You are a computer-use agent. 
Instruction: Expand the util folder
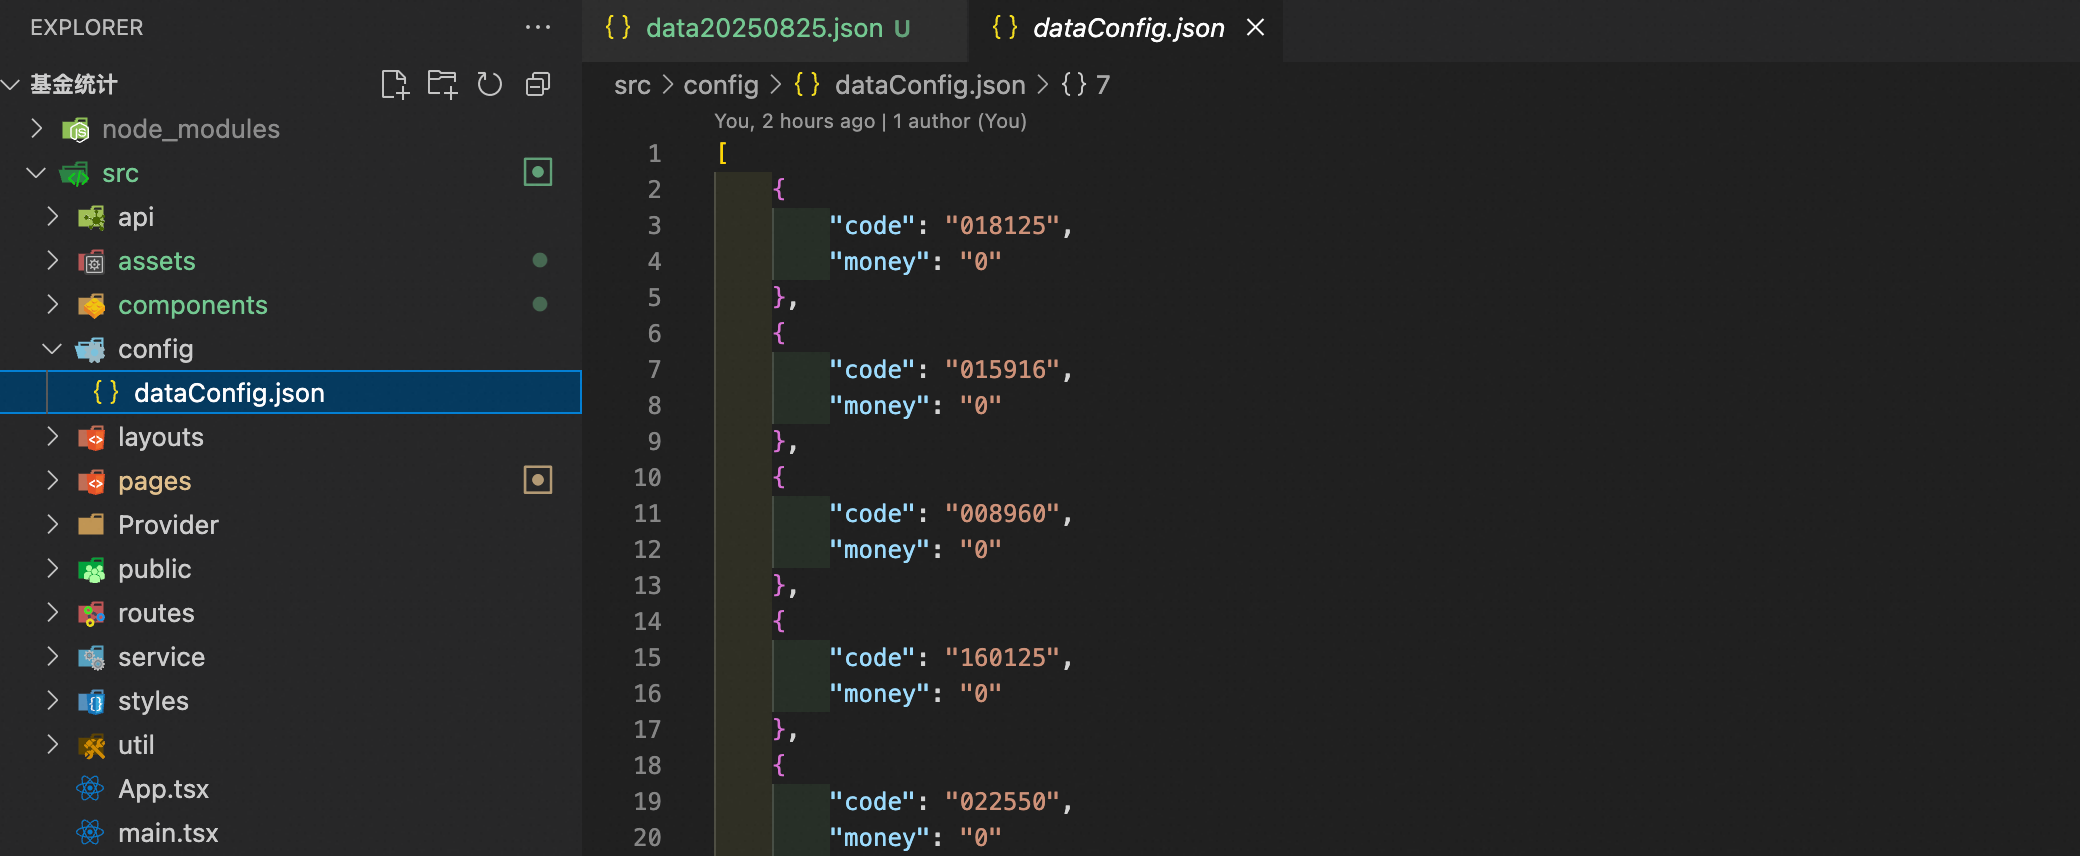53,744
